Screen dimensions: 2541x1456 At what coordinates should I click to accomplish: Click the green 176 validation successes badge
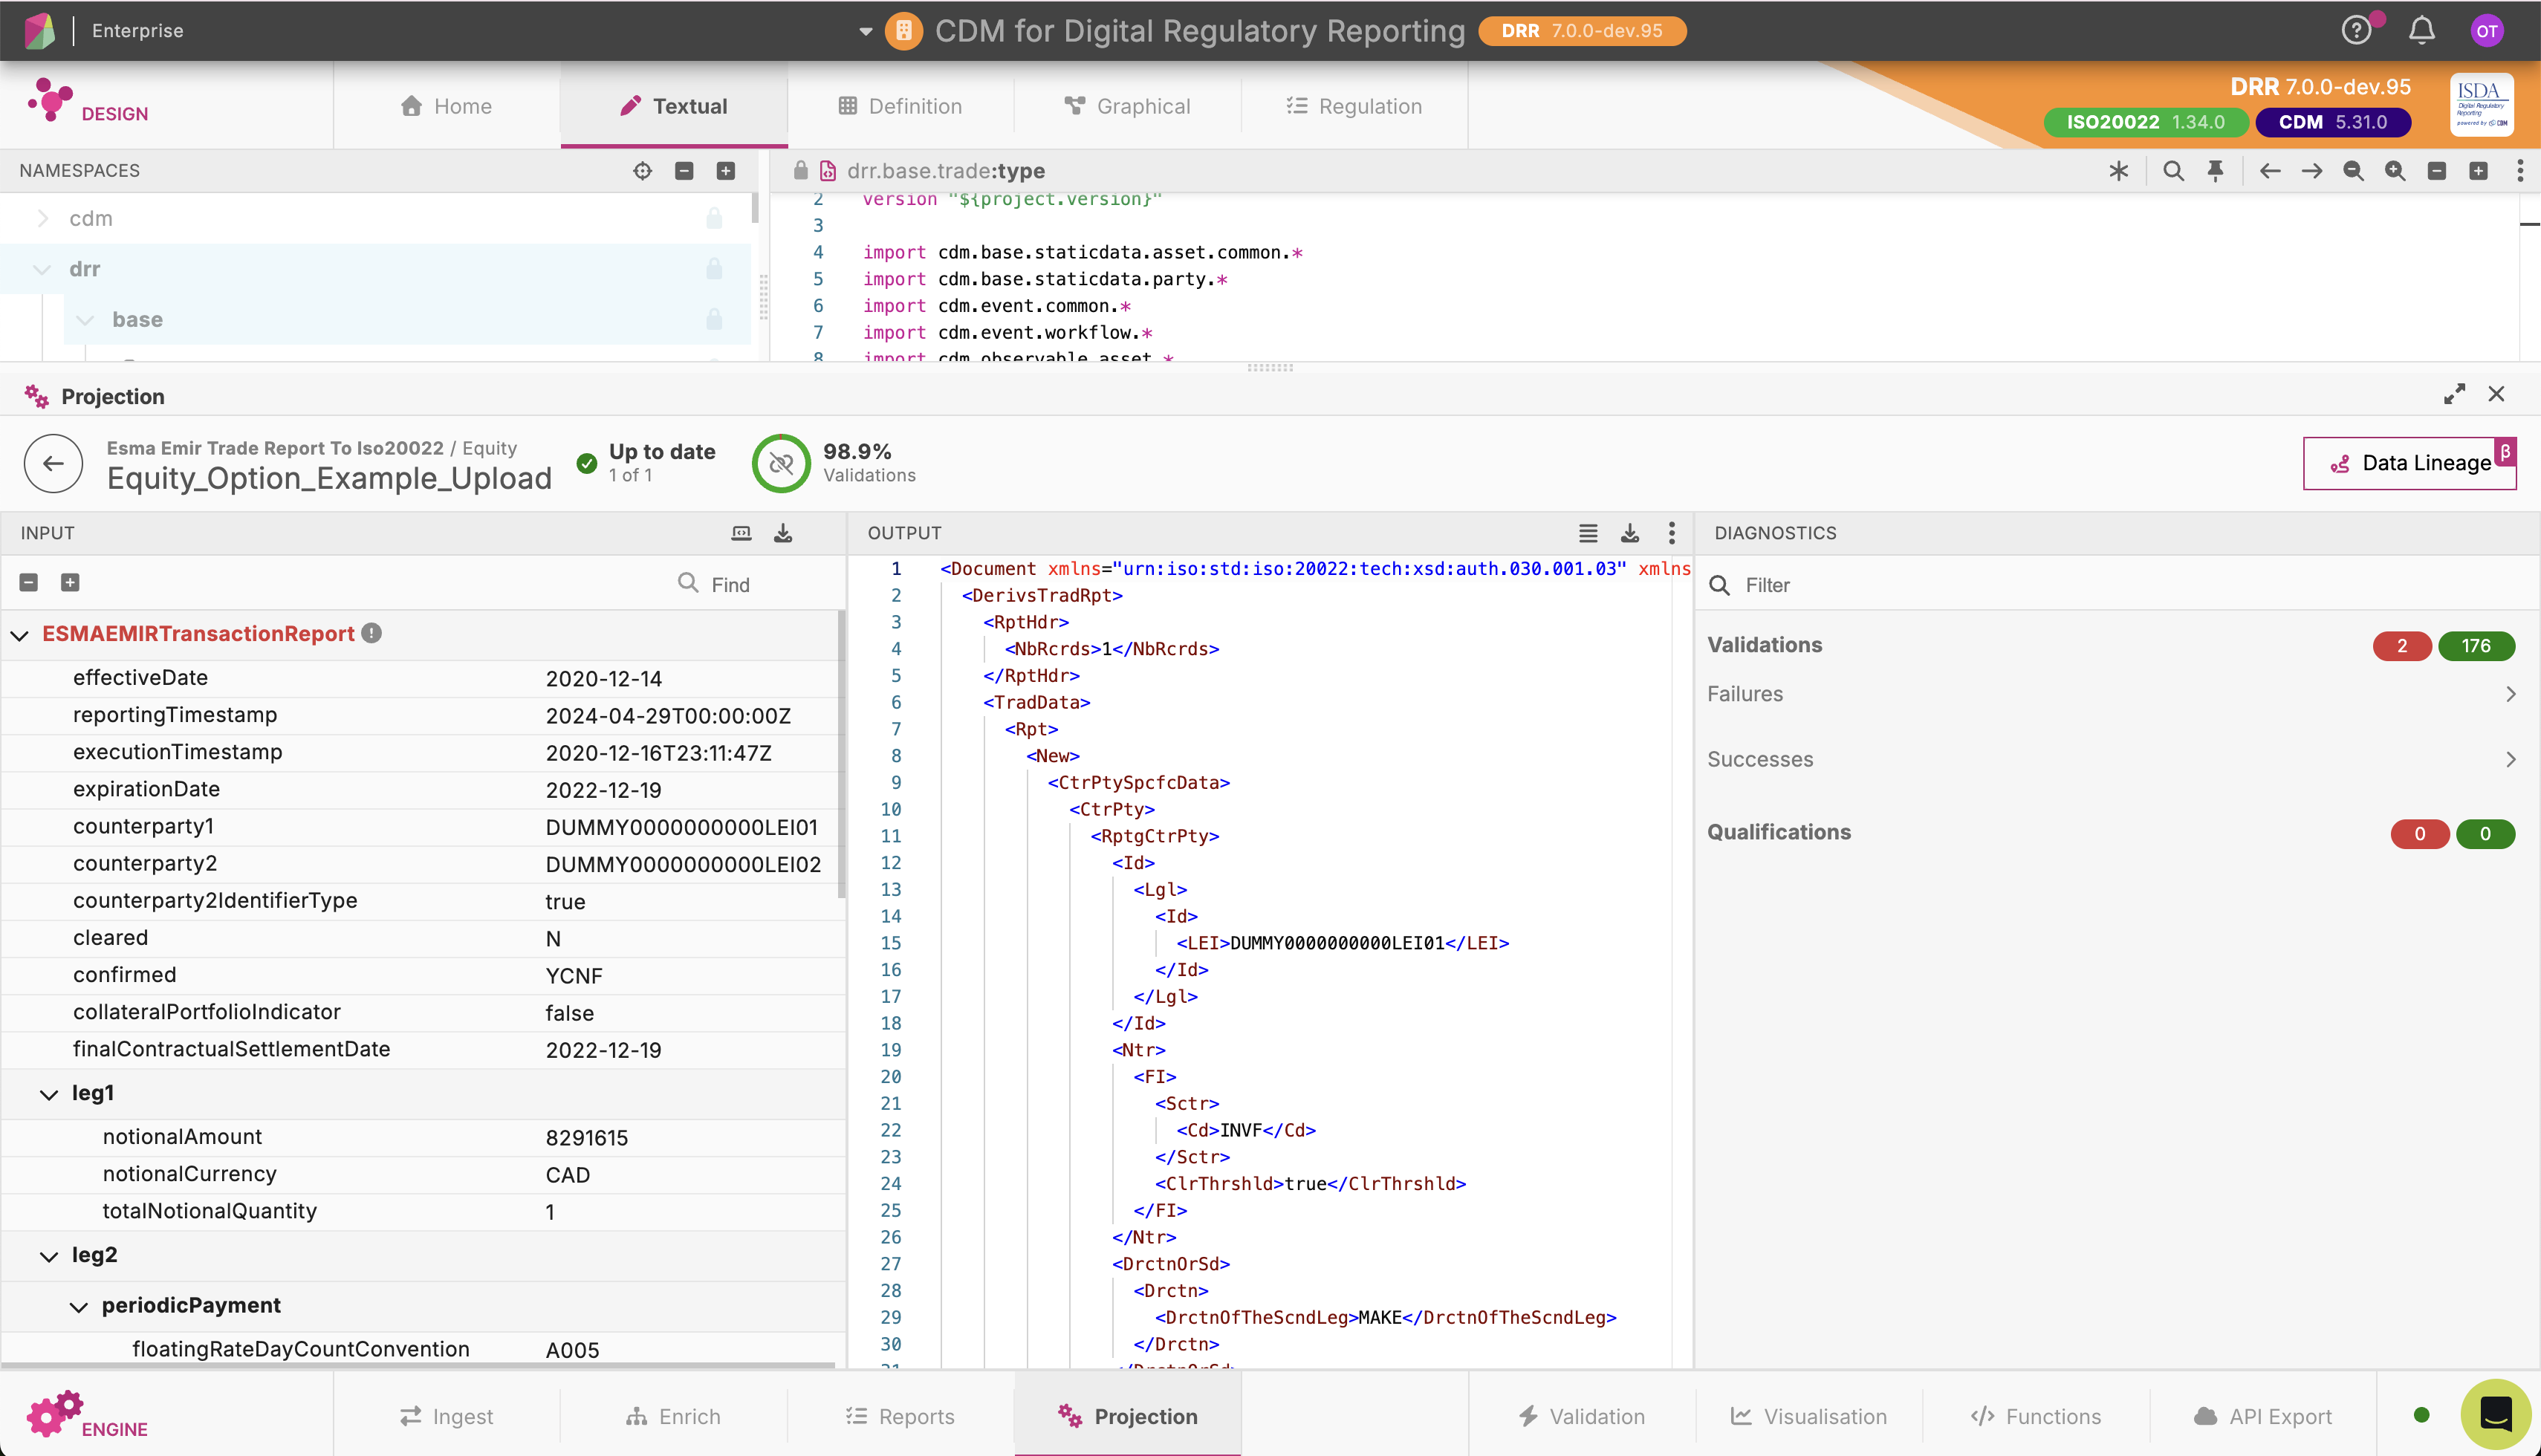point(2476,646)
